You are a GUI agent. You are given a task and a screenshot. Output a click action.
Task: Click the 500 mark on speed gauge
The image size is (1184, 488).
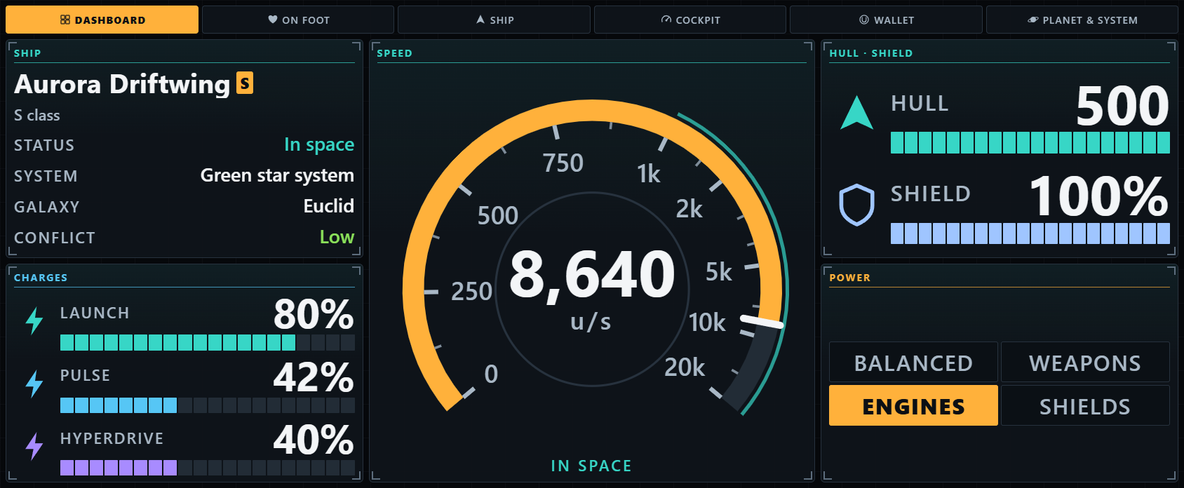click(x=498, y=215)
